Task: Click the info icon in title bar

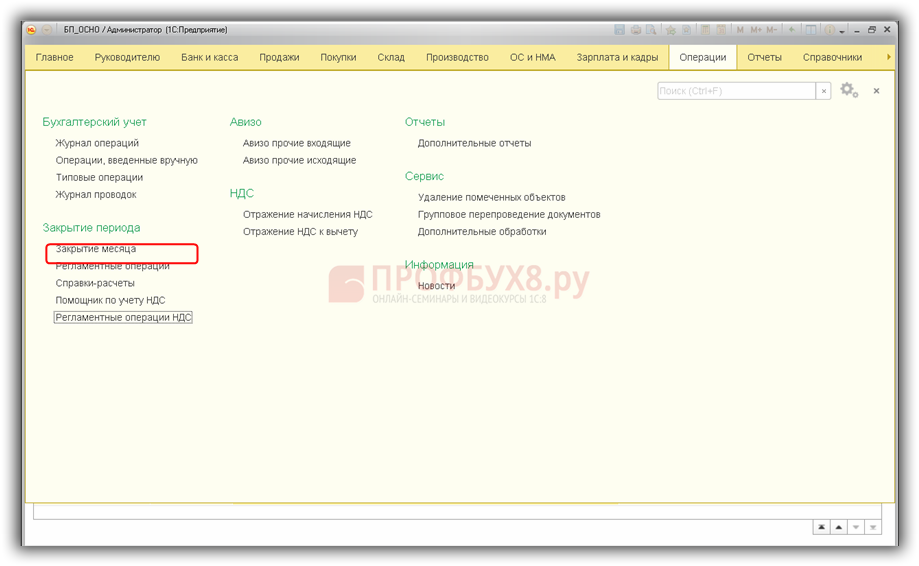Action: 829,30
